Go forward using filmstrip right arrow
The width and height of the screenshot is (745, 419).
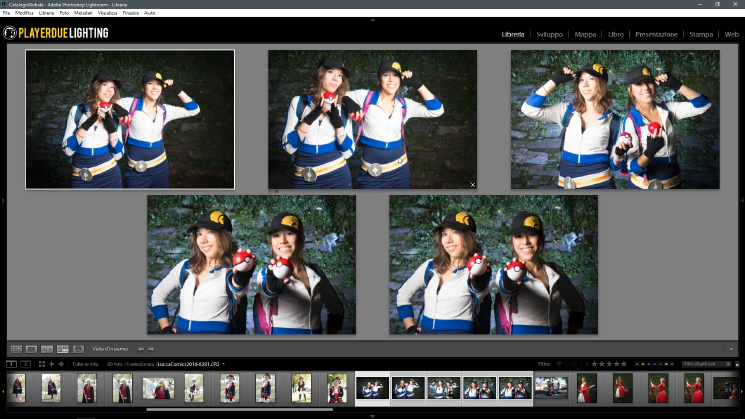(61, 364)
